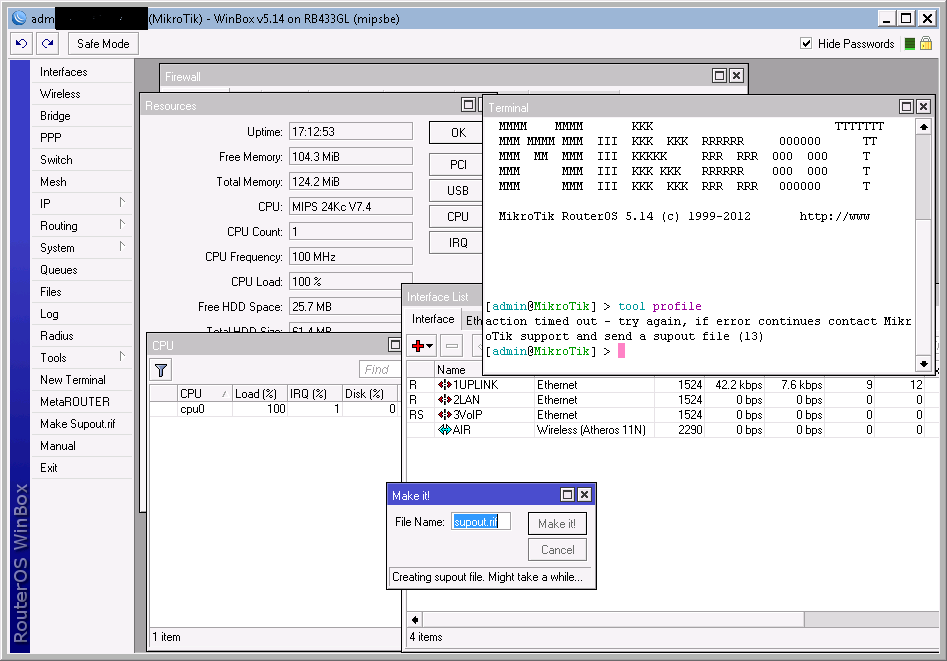Select the AIR wireless interface icon
The width and height of the screenshot is (947, 661).
click(x=445, y=430)
